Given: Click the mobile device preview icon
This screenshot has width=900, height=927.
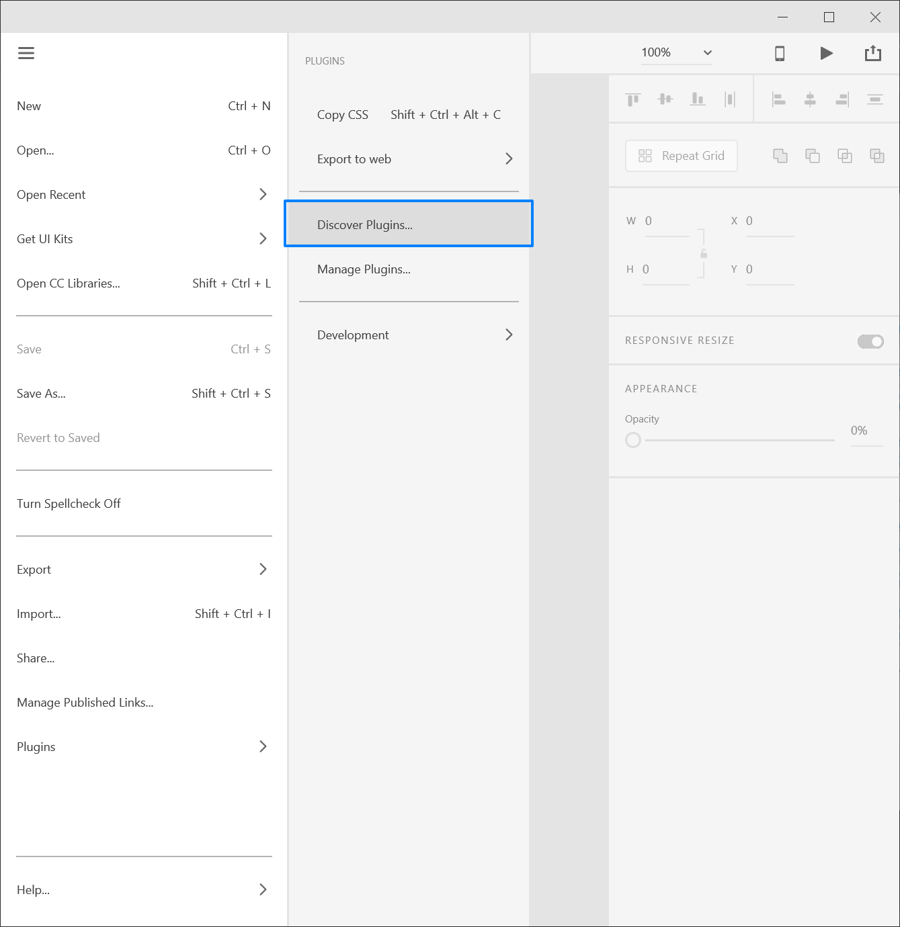Looking at the screenshot, I should click(x=779, y=53).
